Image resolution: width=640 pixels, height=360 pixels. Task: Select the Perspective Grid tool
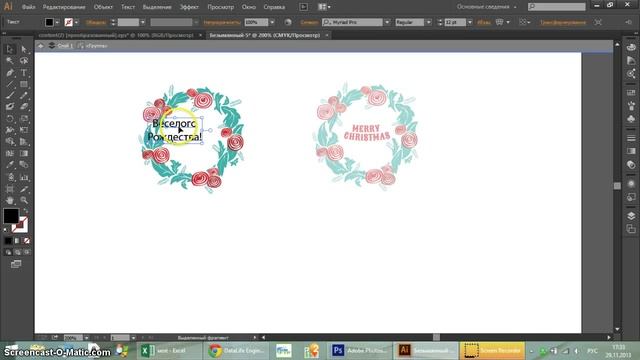[x=24, y=142]
